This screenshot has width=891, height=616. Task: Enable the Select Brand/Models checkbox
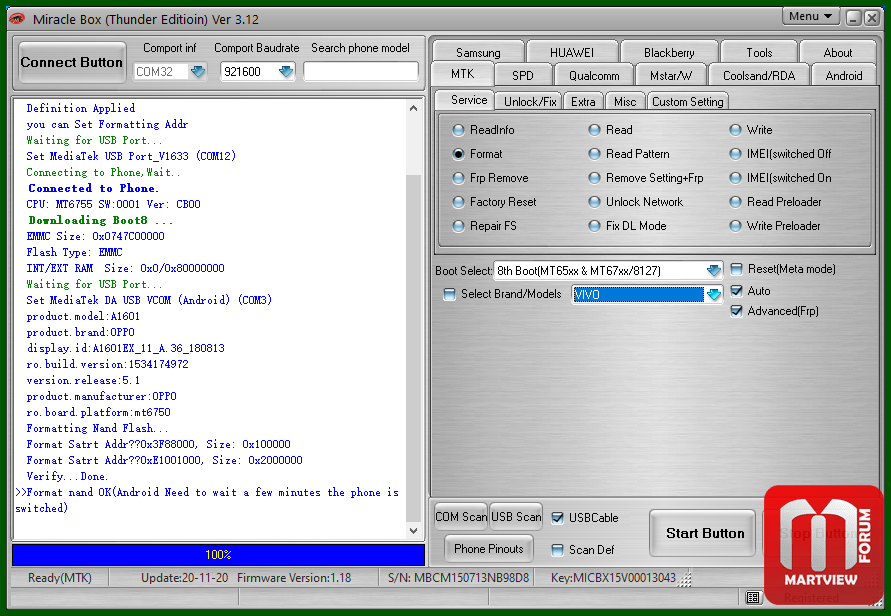pyautogui.click(x=449, y=294)
